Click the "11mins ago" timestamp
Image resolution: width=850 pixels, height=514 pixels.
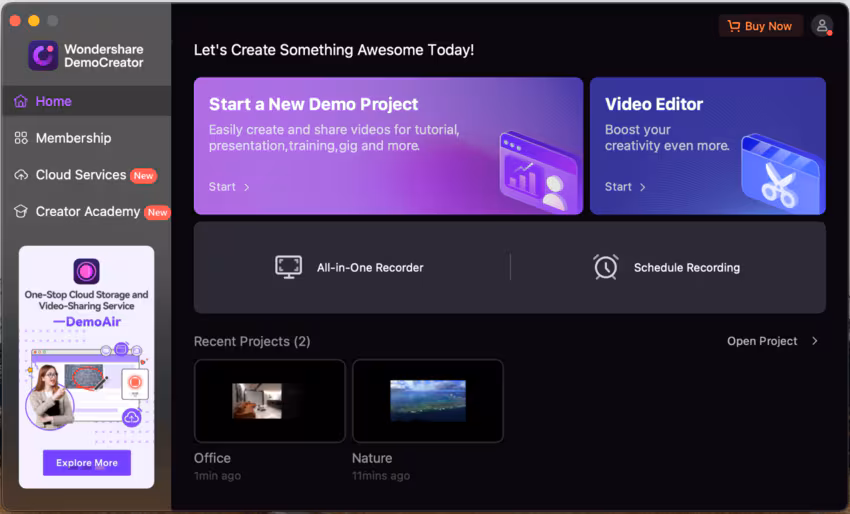pyautogui.click(x=381, y=476)
